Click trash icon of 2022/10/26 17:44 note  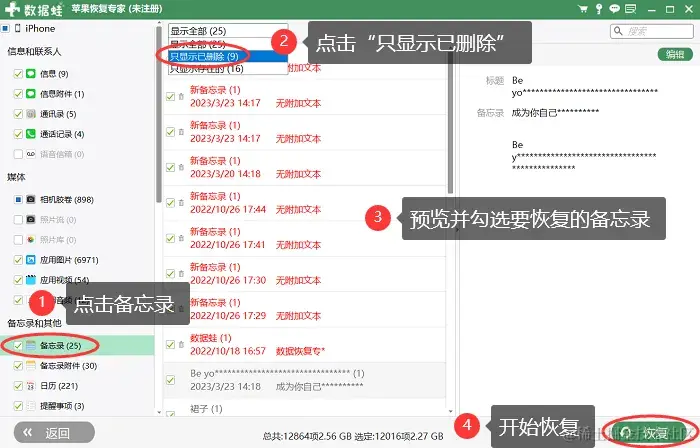pyautogui.click(x=181, y=203)
